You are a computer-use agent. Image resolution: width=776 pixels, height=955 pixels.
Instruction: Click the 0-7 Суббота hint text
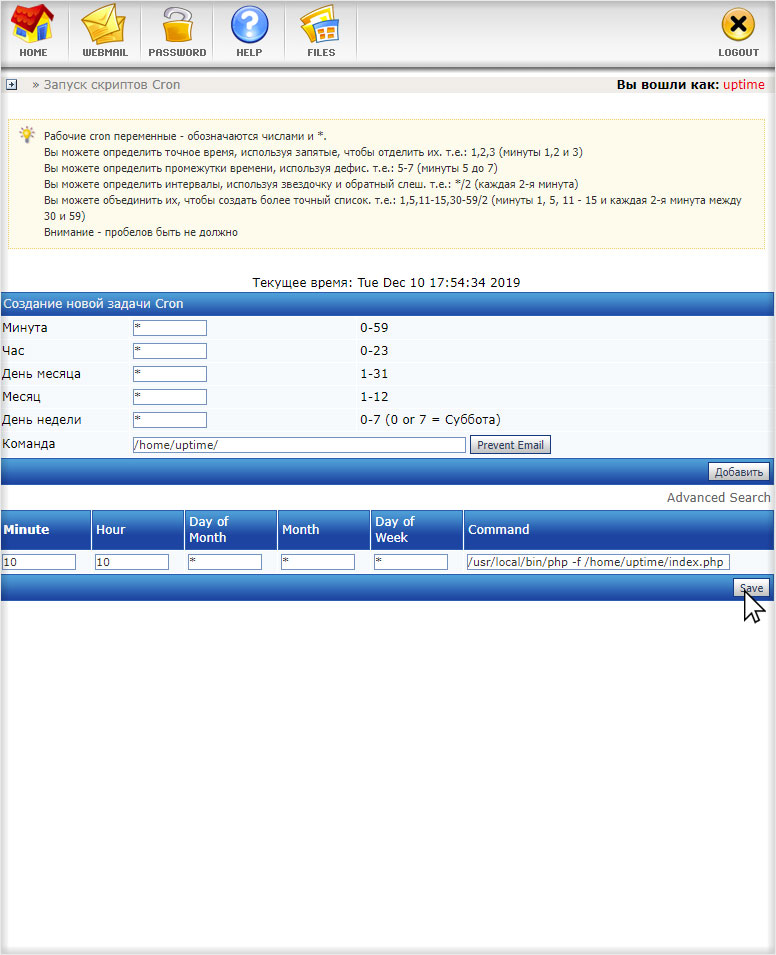click(x=430, y=420)
